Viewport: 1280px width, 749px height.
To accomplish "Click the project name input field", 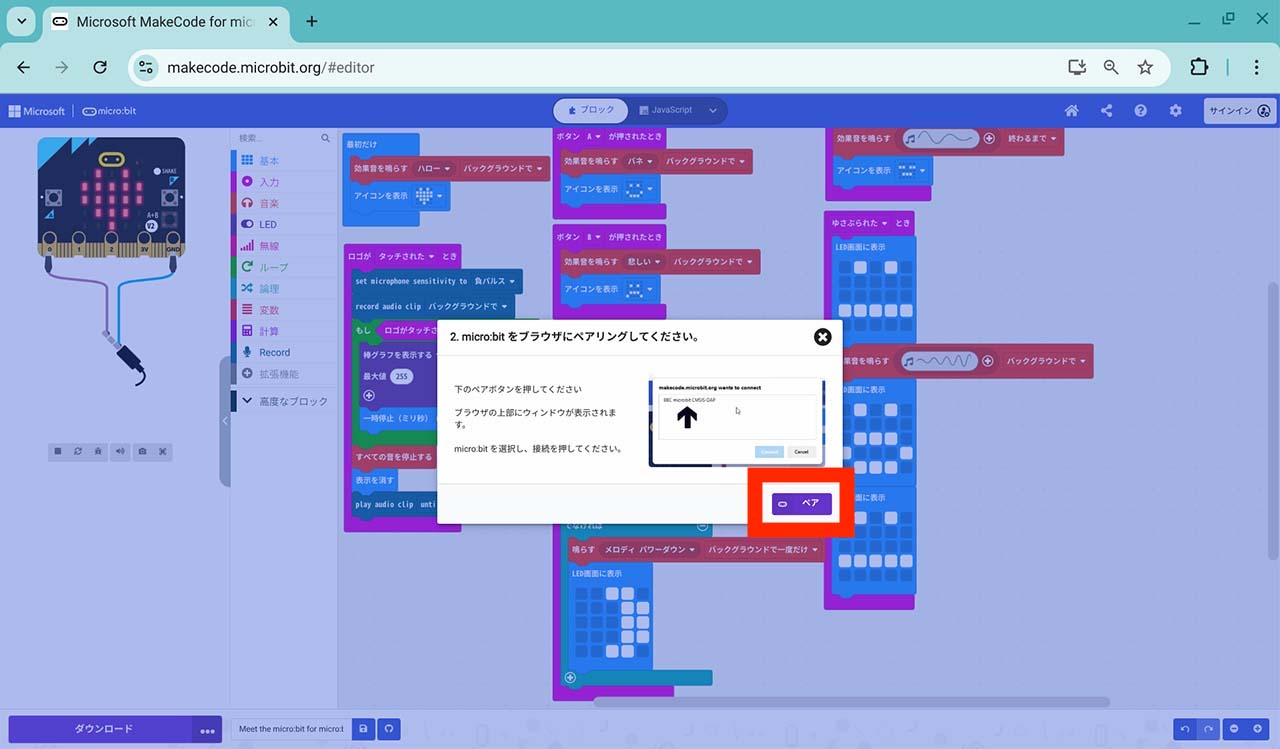I will coord(291,730).
